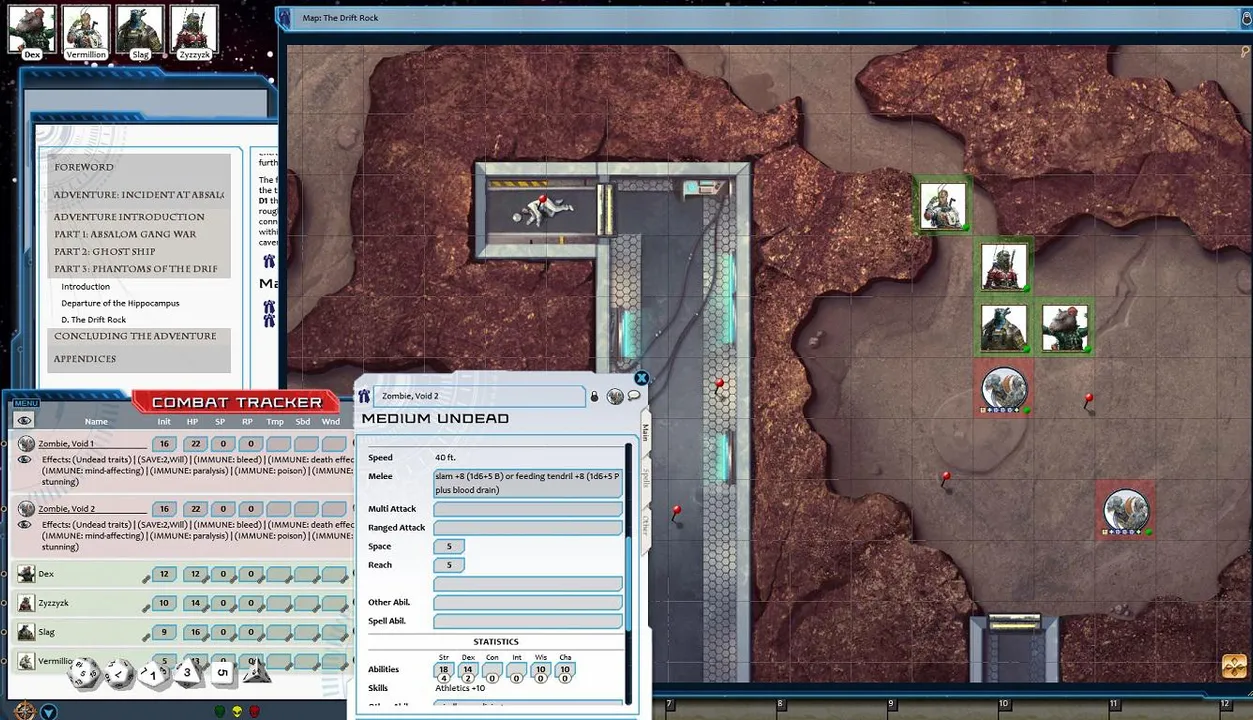Image resolution: width=1253 pixels, height=720 pixels.
Task: Expand Adventure: Incident at Absalom section
Action: 139,194
